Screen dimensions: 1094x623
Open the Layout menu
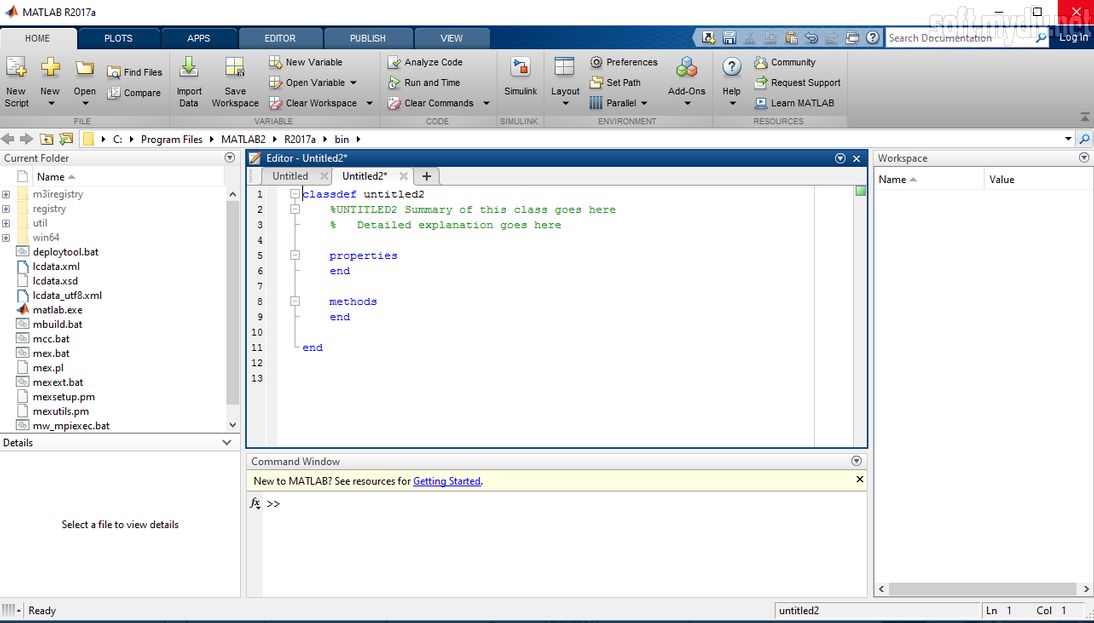pos(565,80)
